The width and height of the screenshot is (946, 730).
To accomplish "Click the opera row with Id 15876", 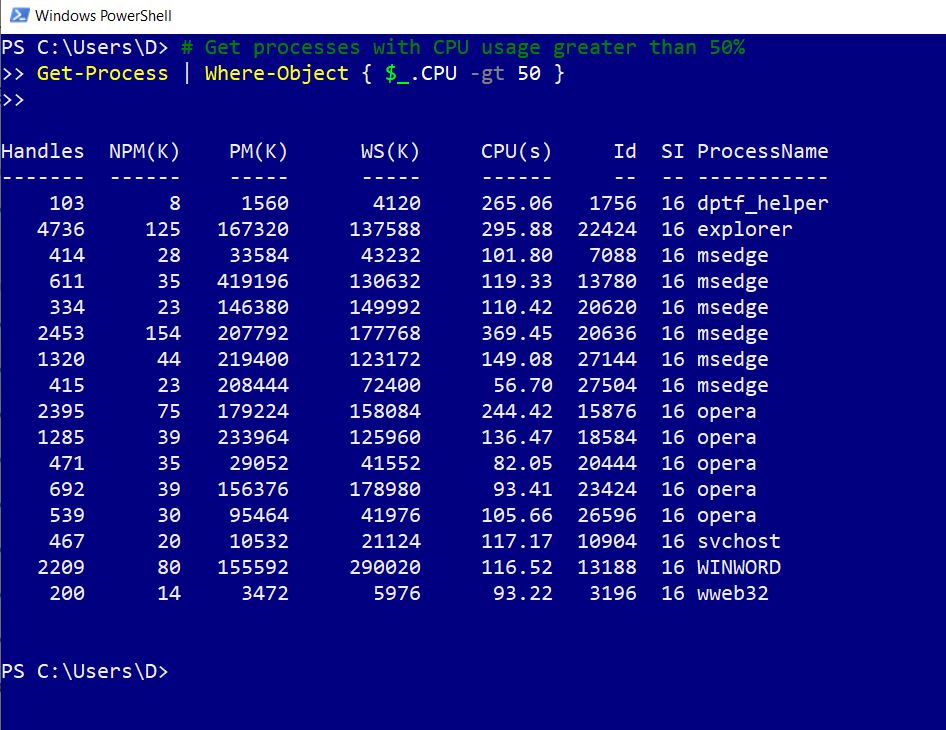I will pyautogui.click(x=726, y=412).
